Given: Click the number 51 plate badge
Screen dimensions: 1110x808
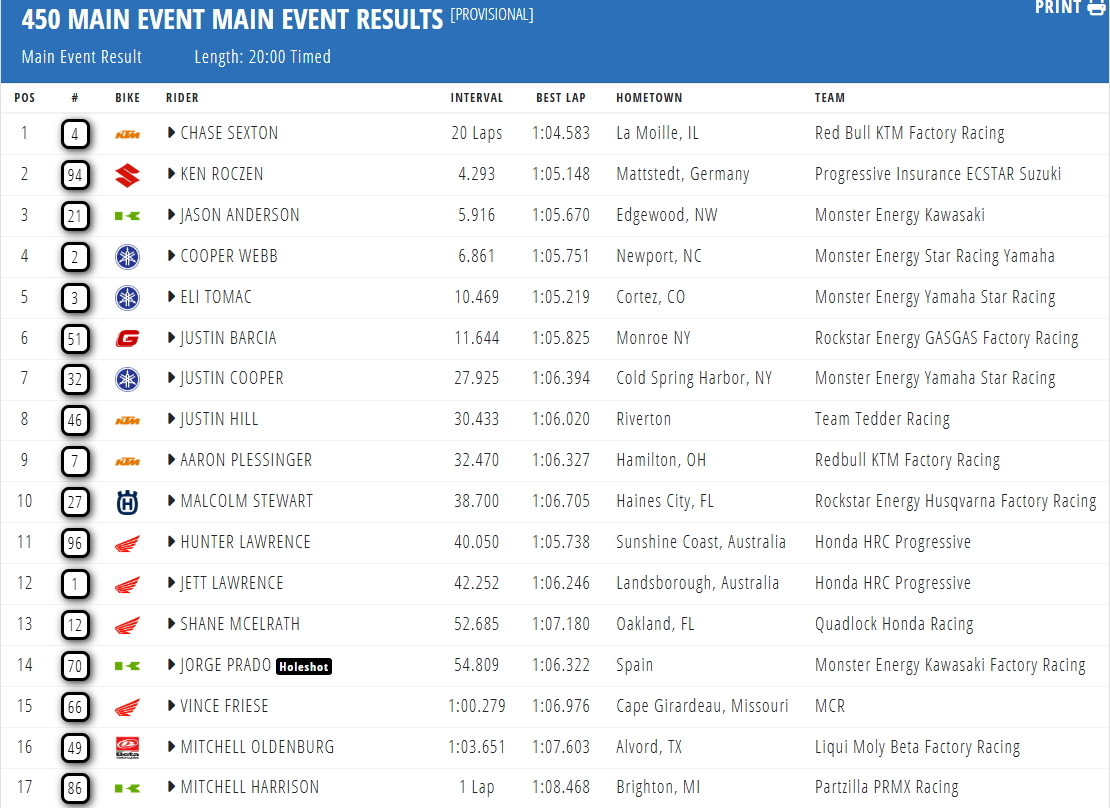Looking at the screenshot, I should (75, 339).
